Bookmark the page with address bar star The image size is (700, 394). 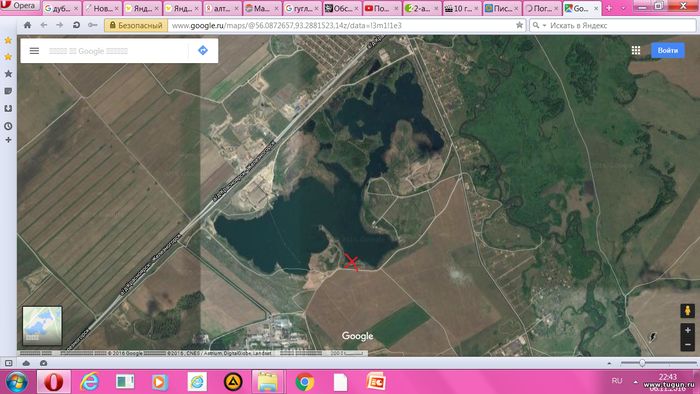(x=519, y=25)
